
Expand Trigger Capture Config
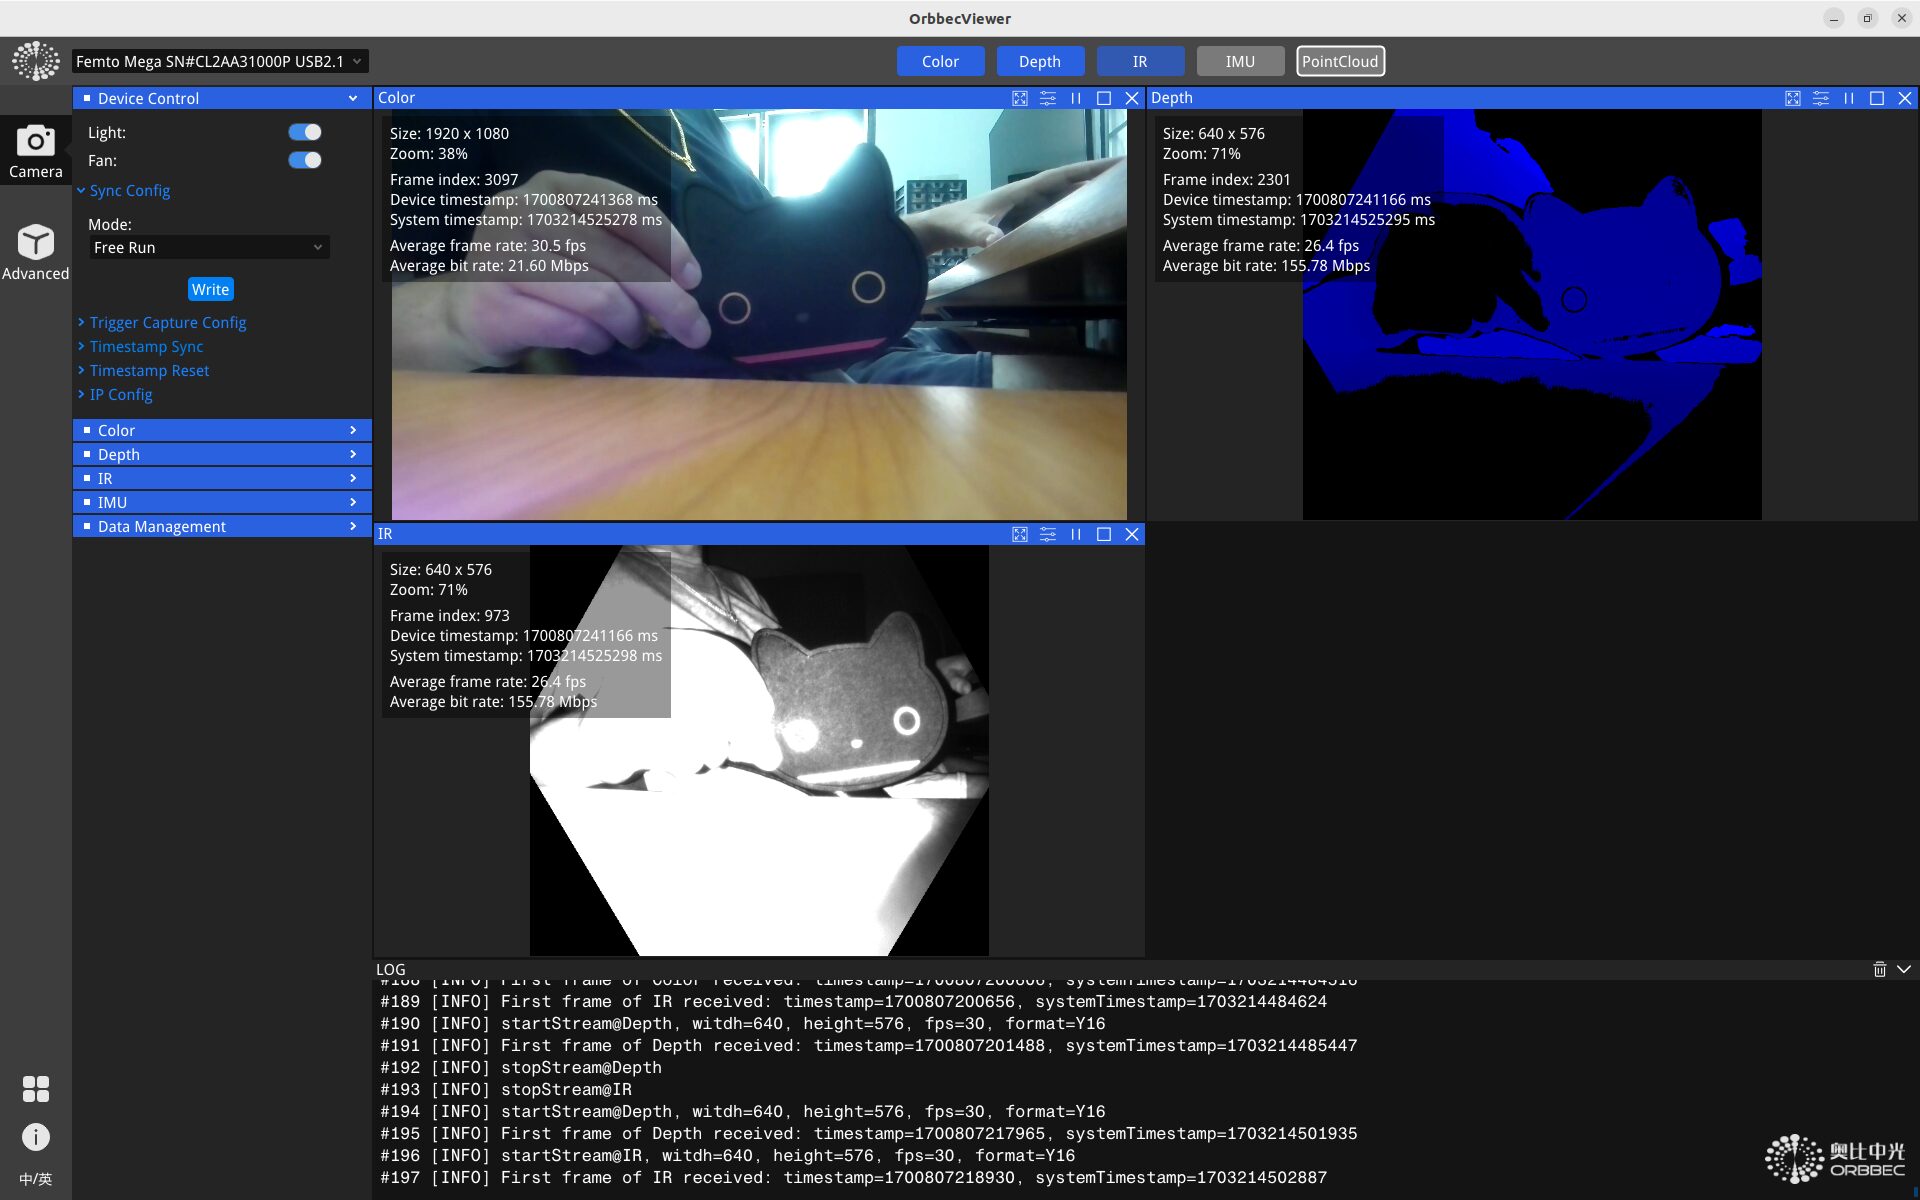(x=162, y=322)
